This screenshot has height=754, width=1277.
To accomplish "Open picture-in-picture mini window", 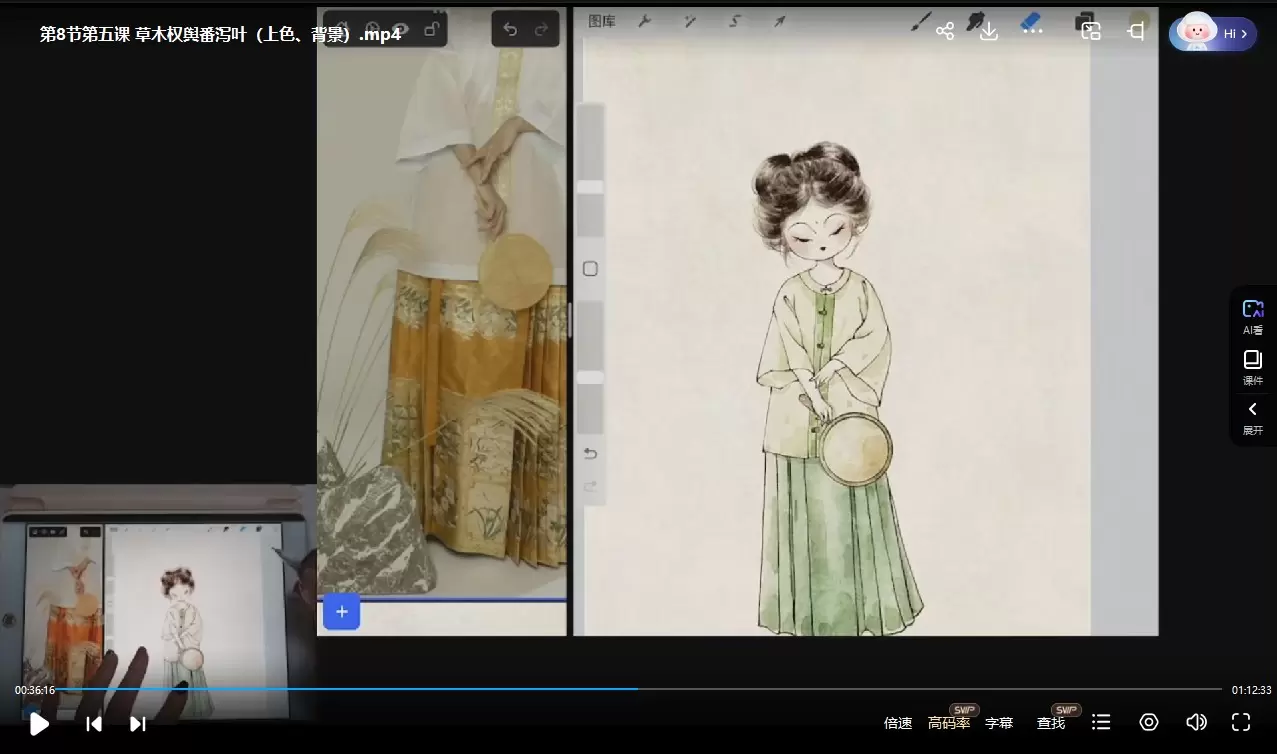I will (1091, 32).
